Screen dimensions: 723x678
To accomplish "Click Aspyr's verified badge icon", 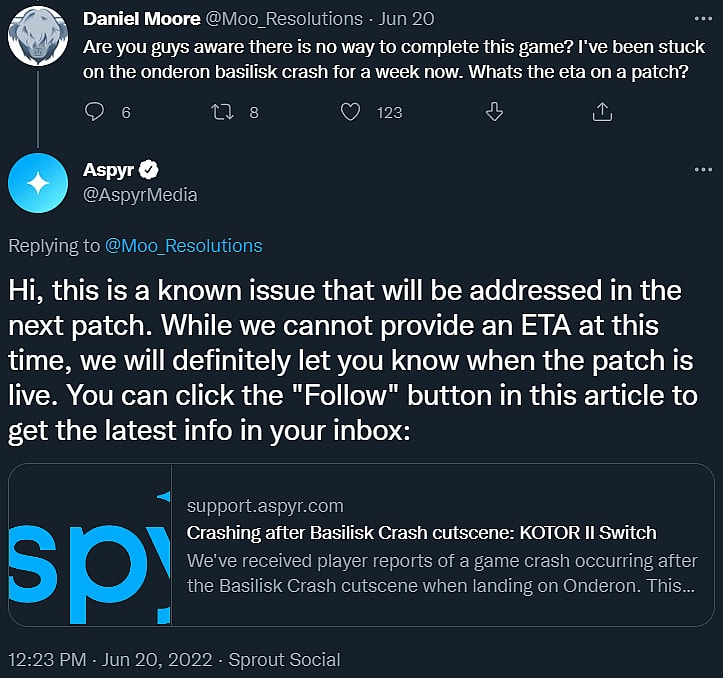I will [x=150, y=170].
